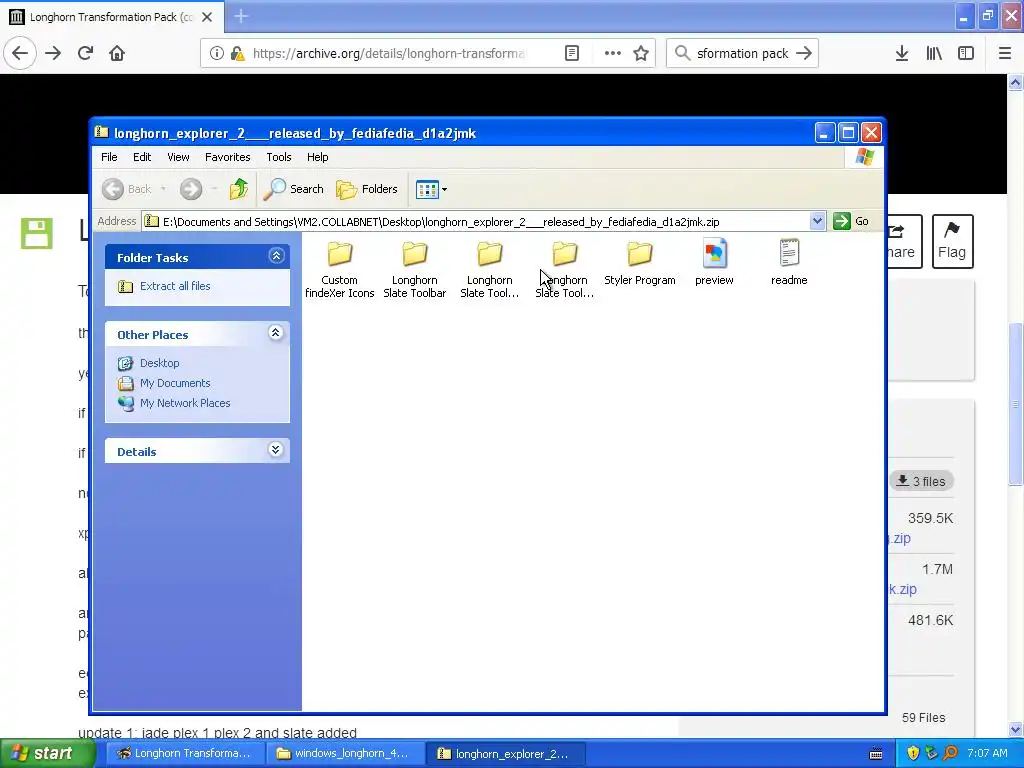Click the Forward arrow in Explorer toolbar

click(191, 189)
